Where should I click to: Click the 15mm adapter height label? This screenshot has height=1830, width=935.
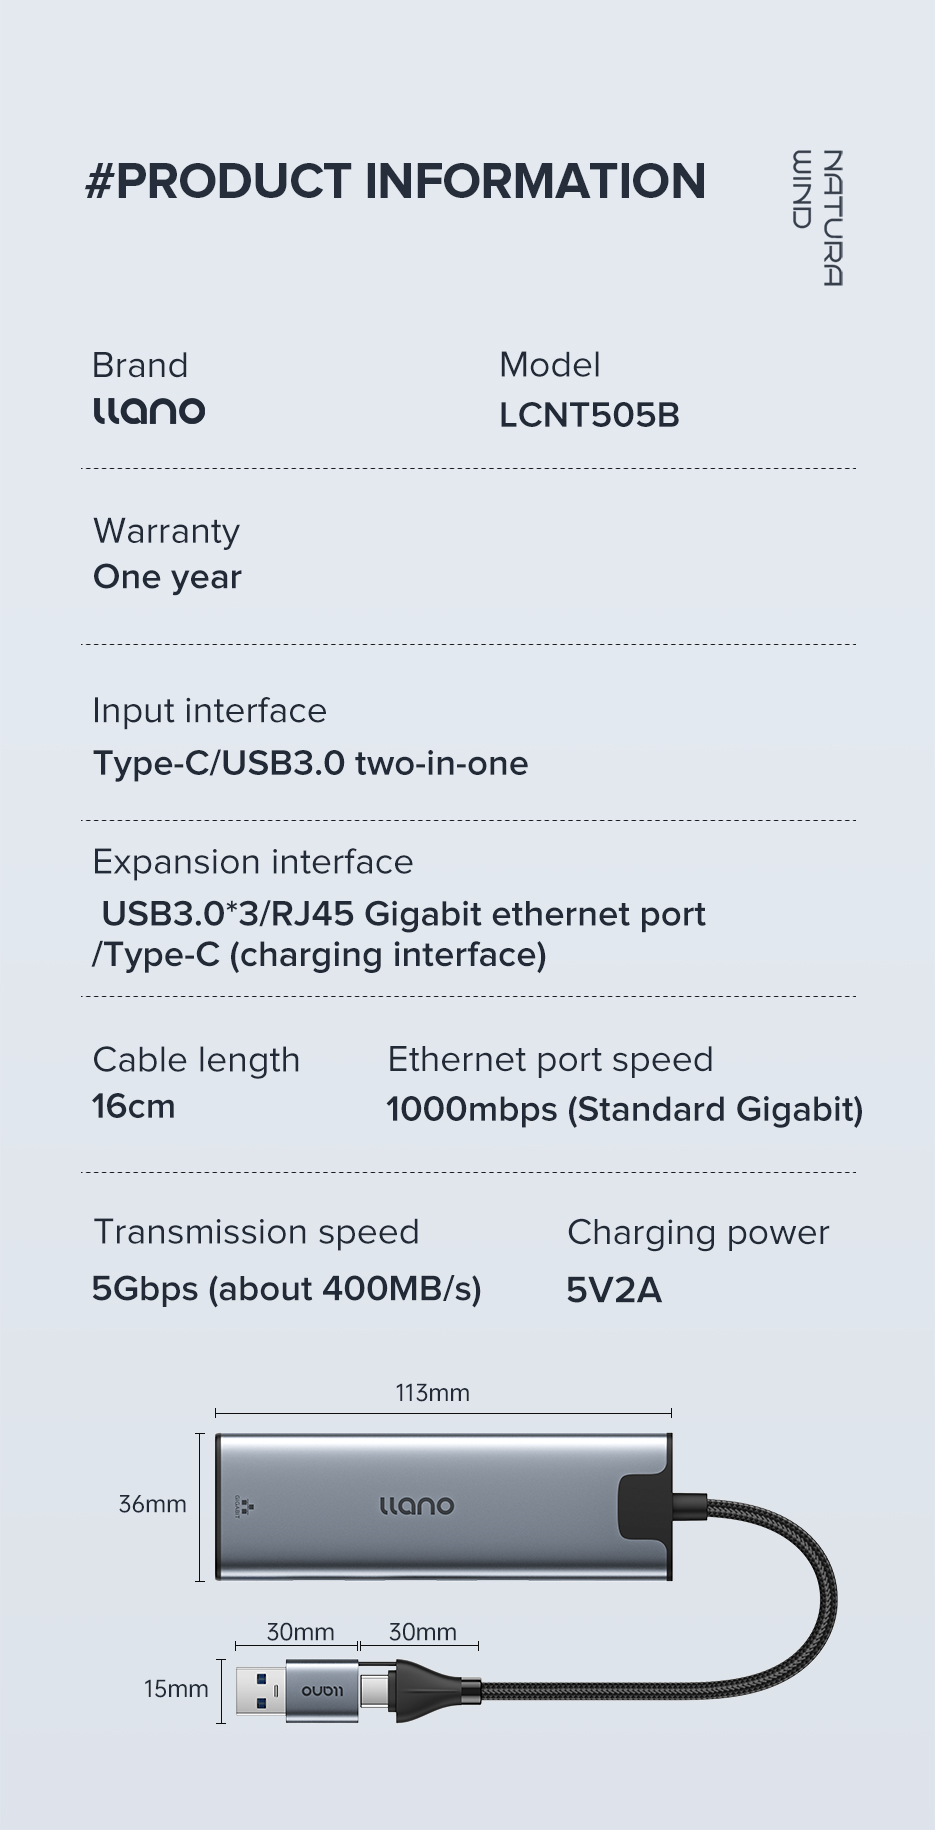click(x=176, y=1689)
